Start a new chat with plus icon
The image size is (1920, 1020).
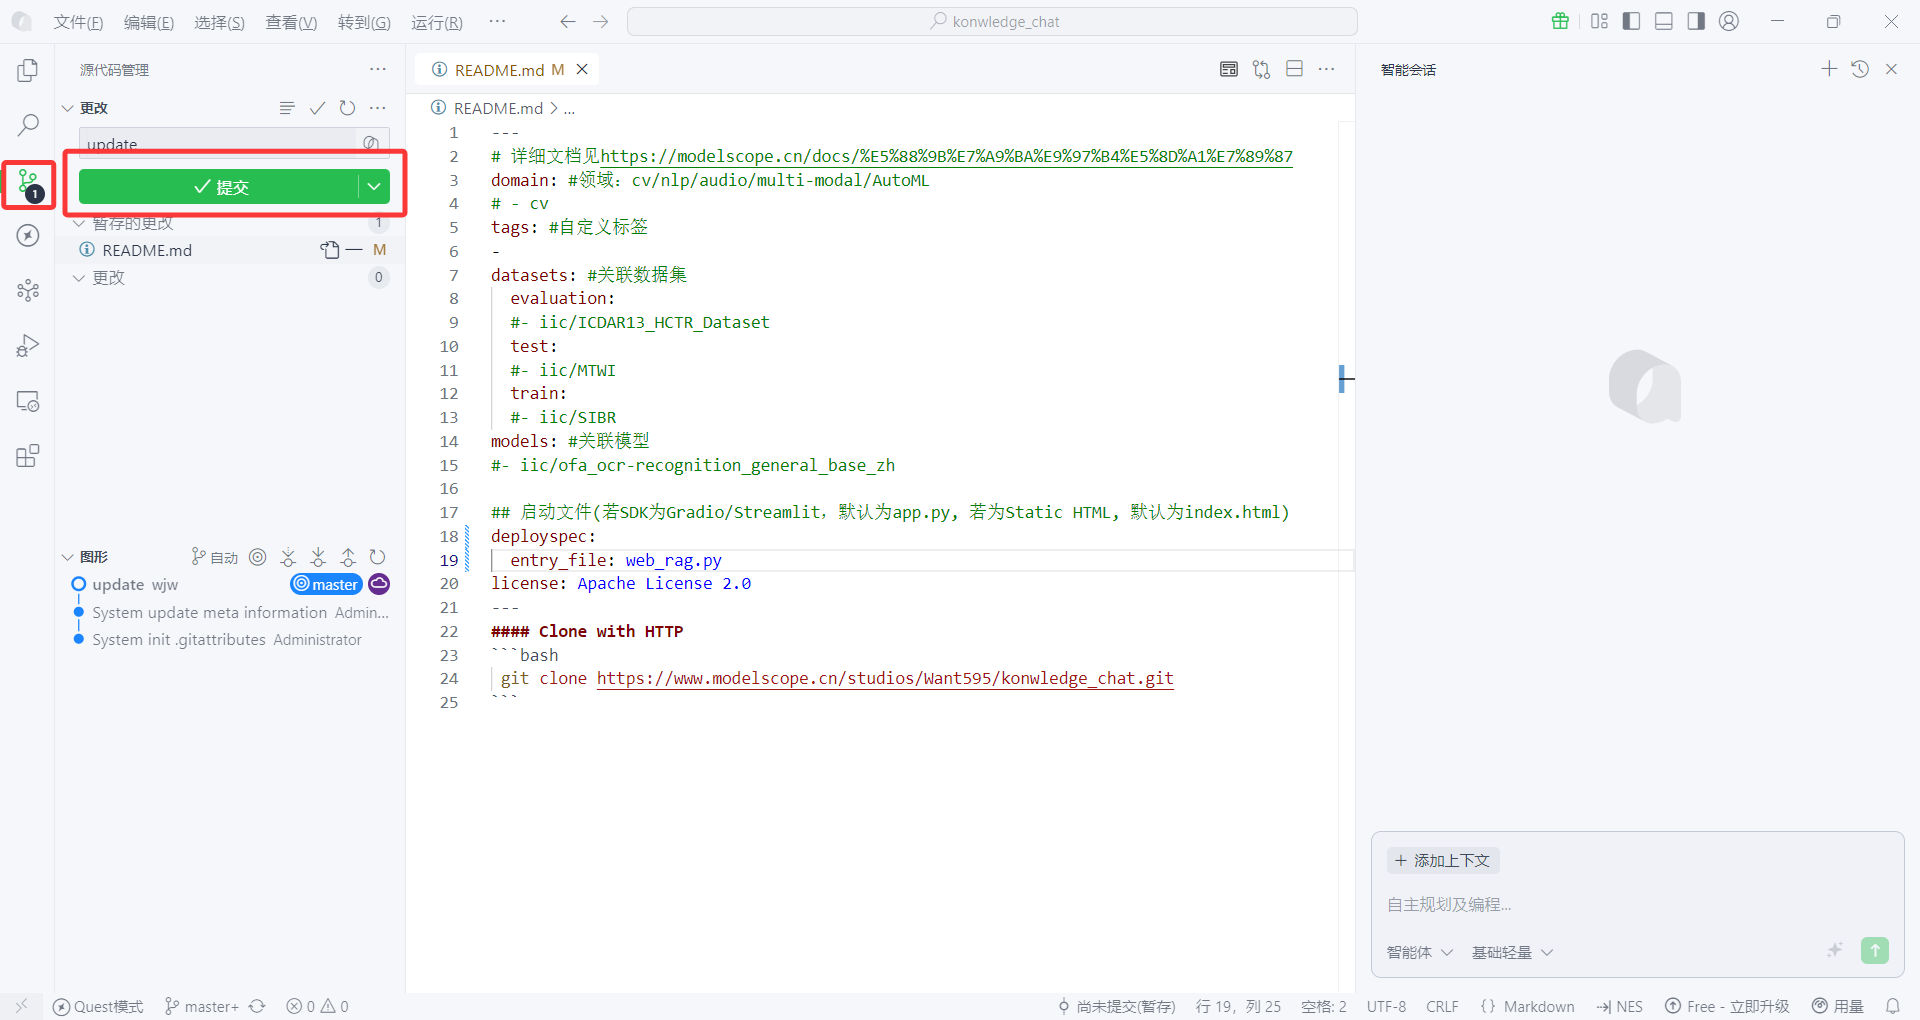coord(1829,69)
